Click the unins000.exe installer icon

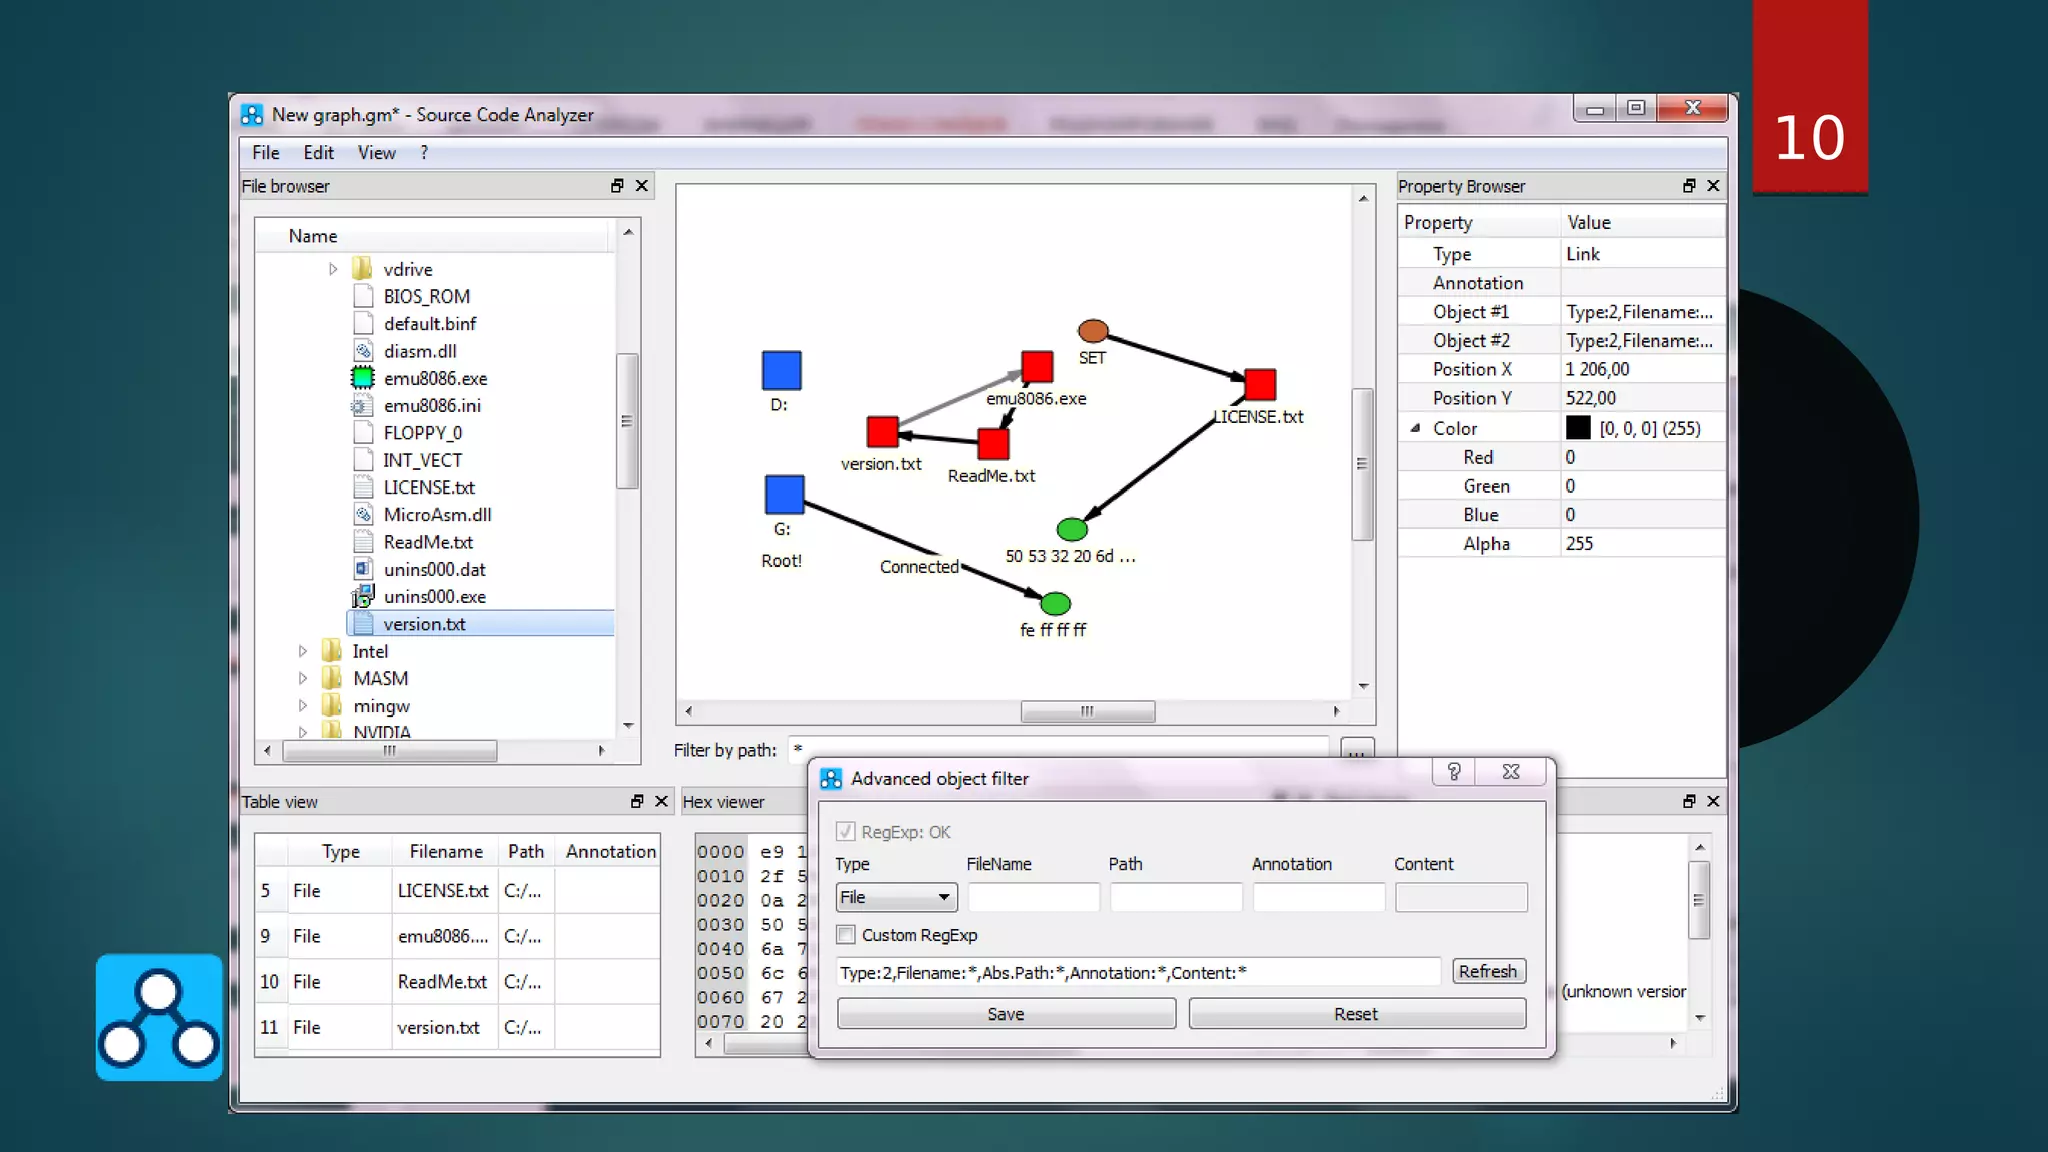pos(362,597)
